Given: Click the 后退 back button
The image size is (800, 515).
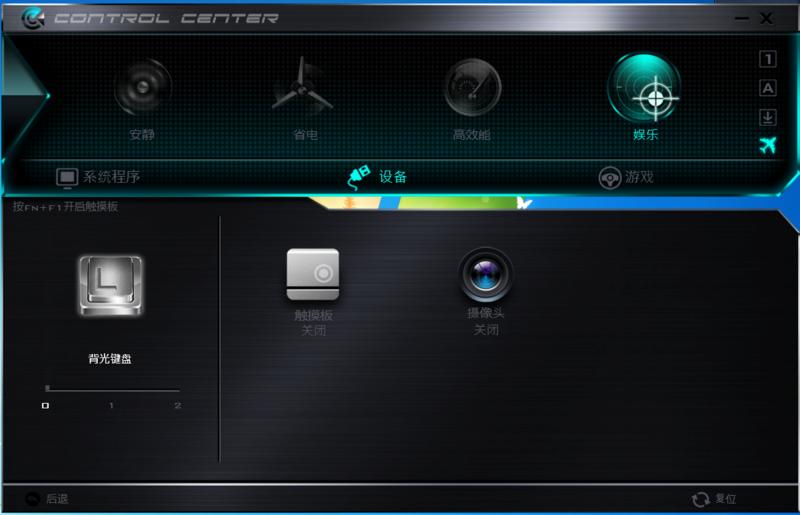Looking at the screenshot, I should click(47, 499).
